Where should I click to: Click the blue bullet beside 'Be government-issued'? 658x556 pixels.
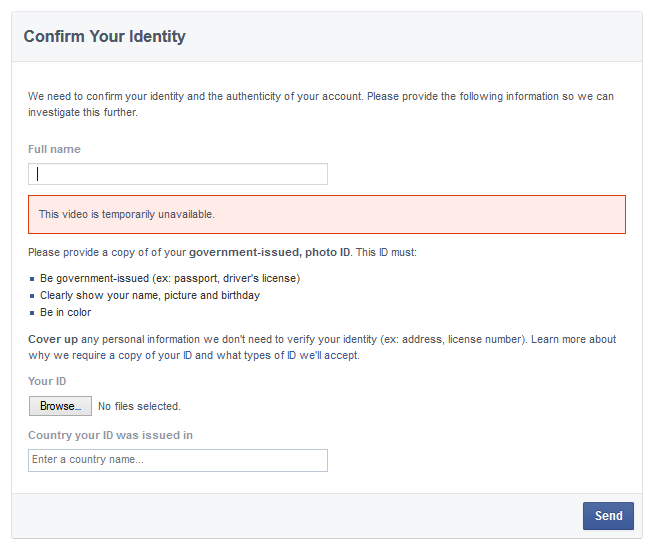point(32,279)
